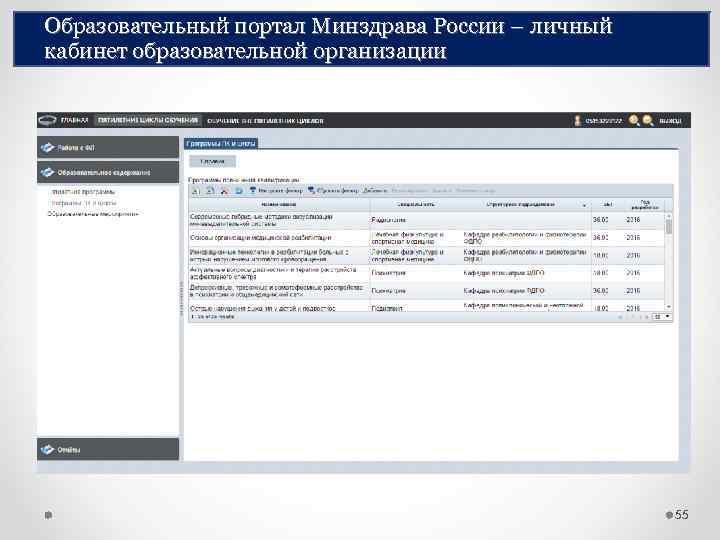Click the blue refresh icon in grid toolbar
The image size is (720, 540).
(239, 191)
